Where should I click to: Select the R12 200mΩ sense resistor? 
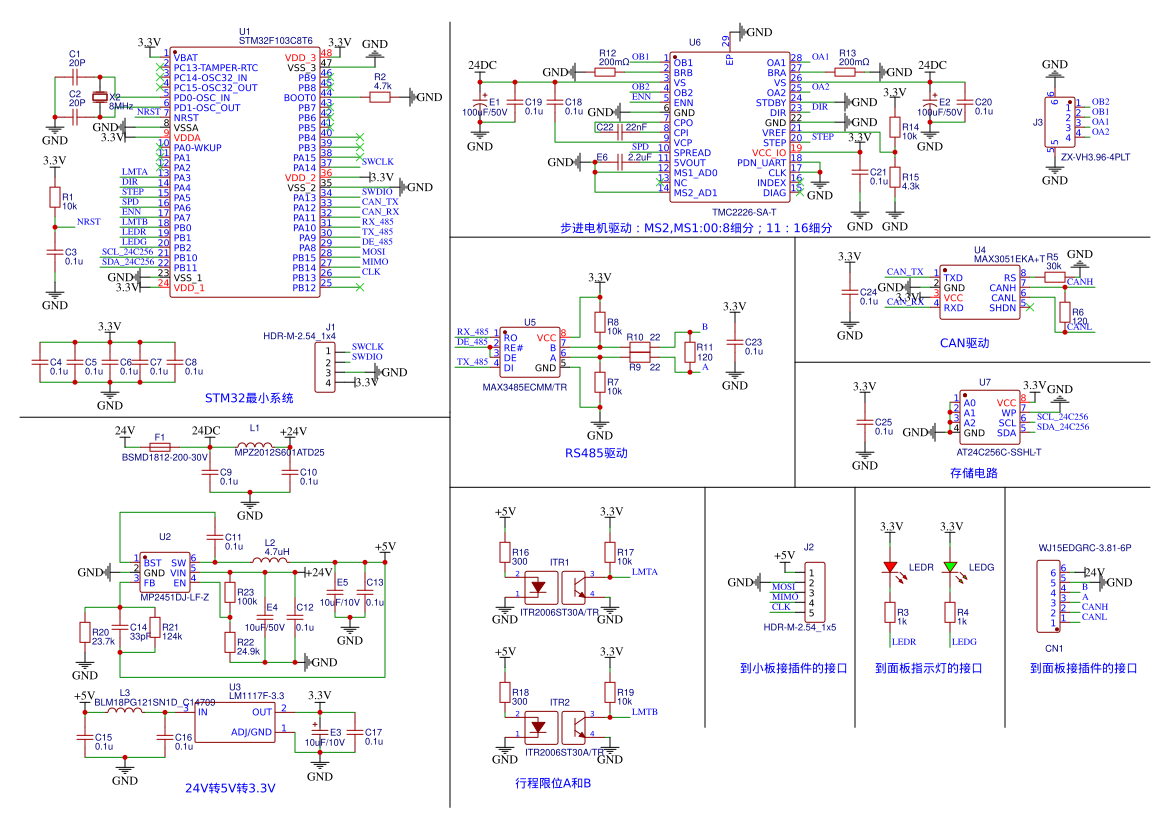pyautogui.click(x=605, y=72)
